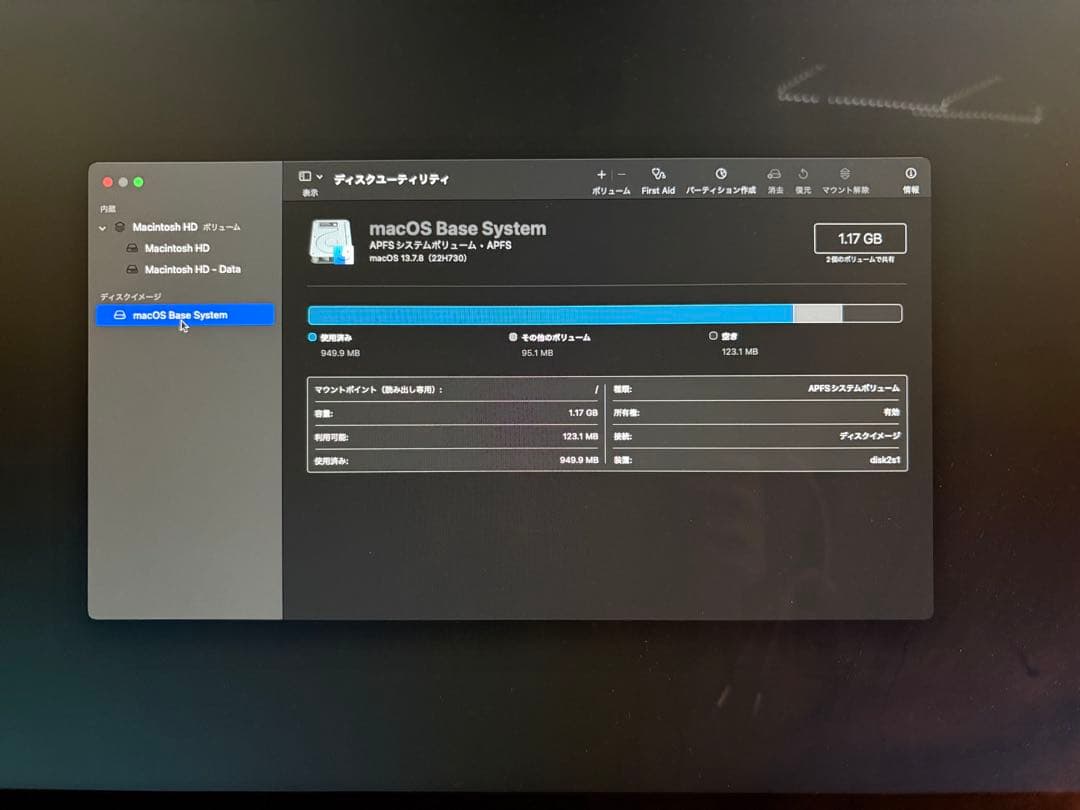
Task: Toggle the 空き legend indicator
Action: click(x=714, y=337)
